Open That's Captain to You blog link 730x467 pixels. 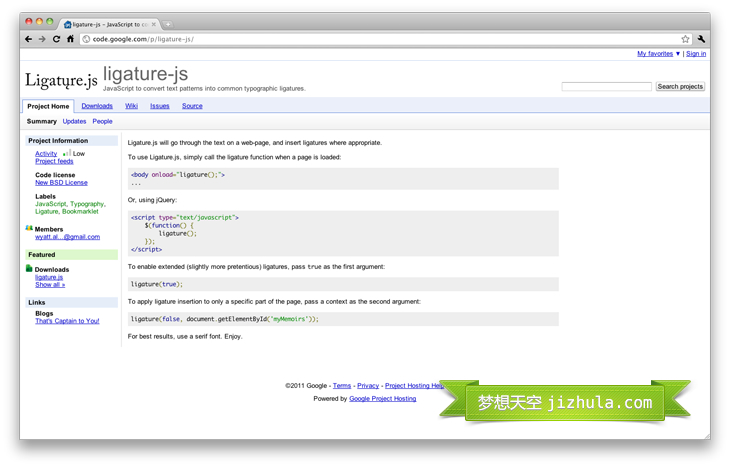point(68,321)
